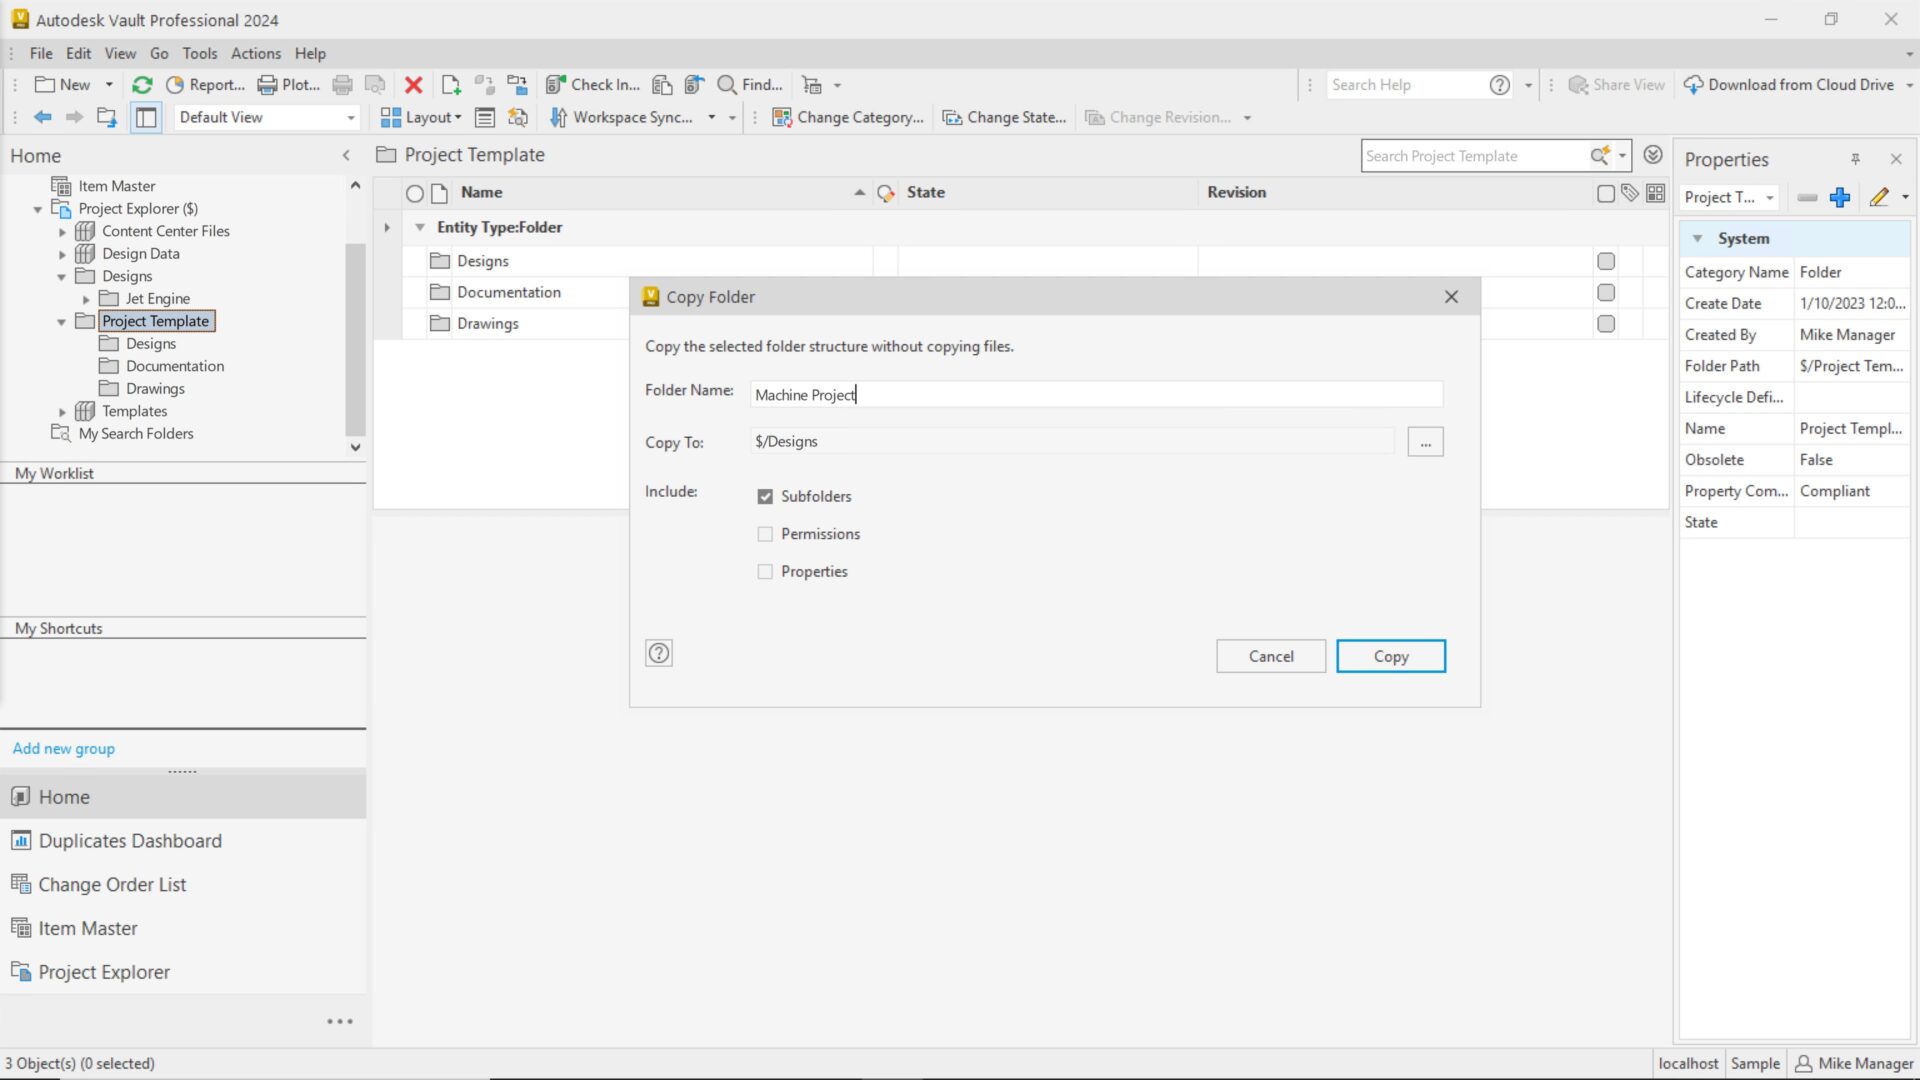This screenshot has height=1080, width=1920.
Task: Uncheck the Subfolders checkbox
Action: [x=765, y=496]
